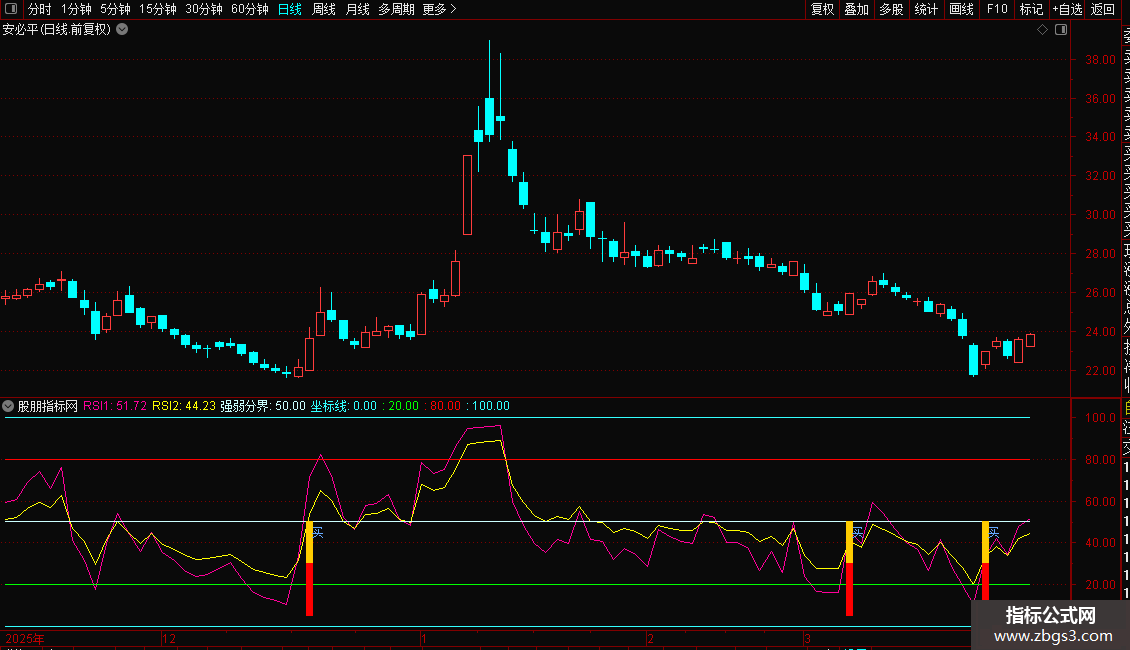Select the 30分钟 period tab
The image size is (1130, 650).
204,9
